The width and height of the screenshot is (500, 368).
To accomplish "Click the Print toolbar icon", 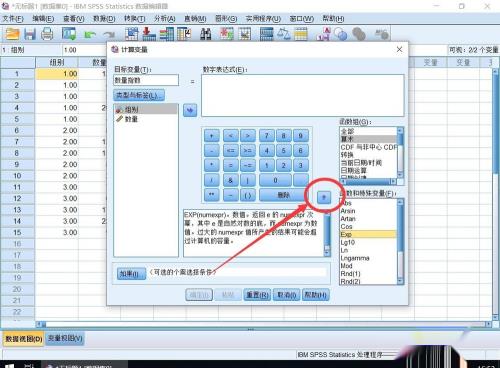I will pyautogui.click(x=47, y=34).
